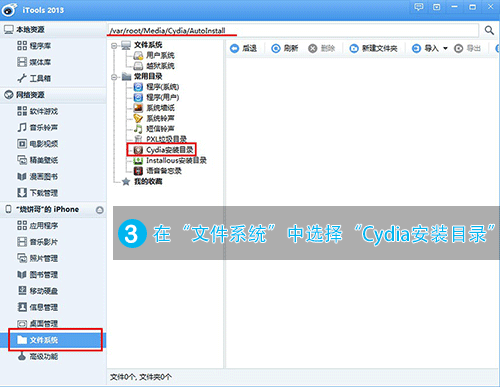
Task: Click 导出 export button
Action: point(468,49)
